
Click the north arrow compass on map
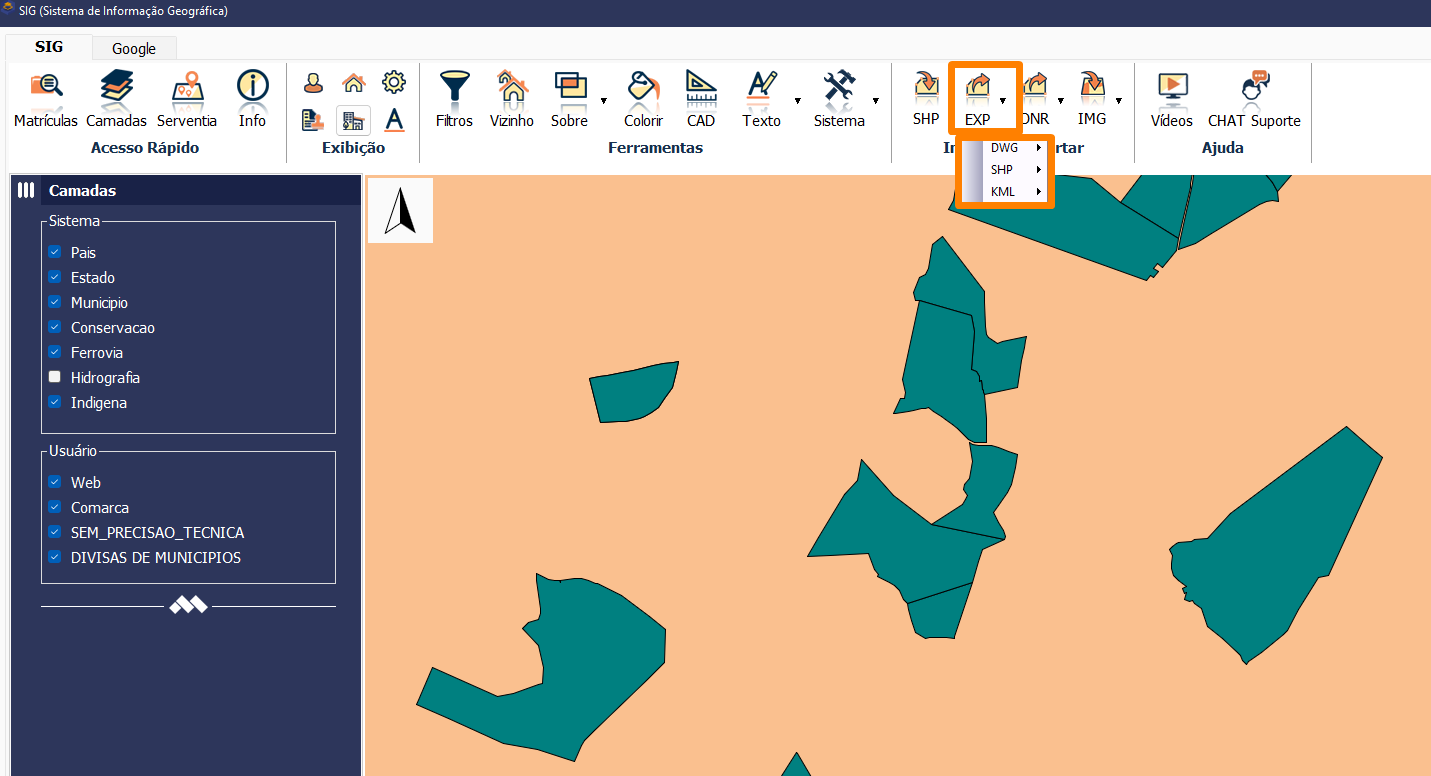coord(400,210)
